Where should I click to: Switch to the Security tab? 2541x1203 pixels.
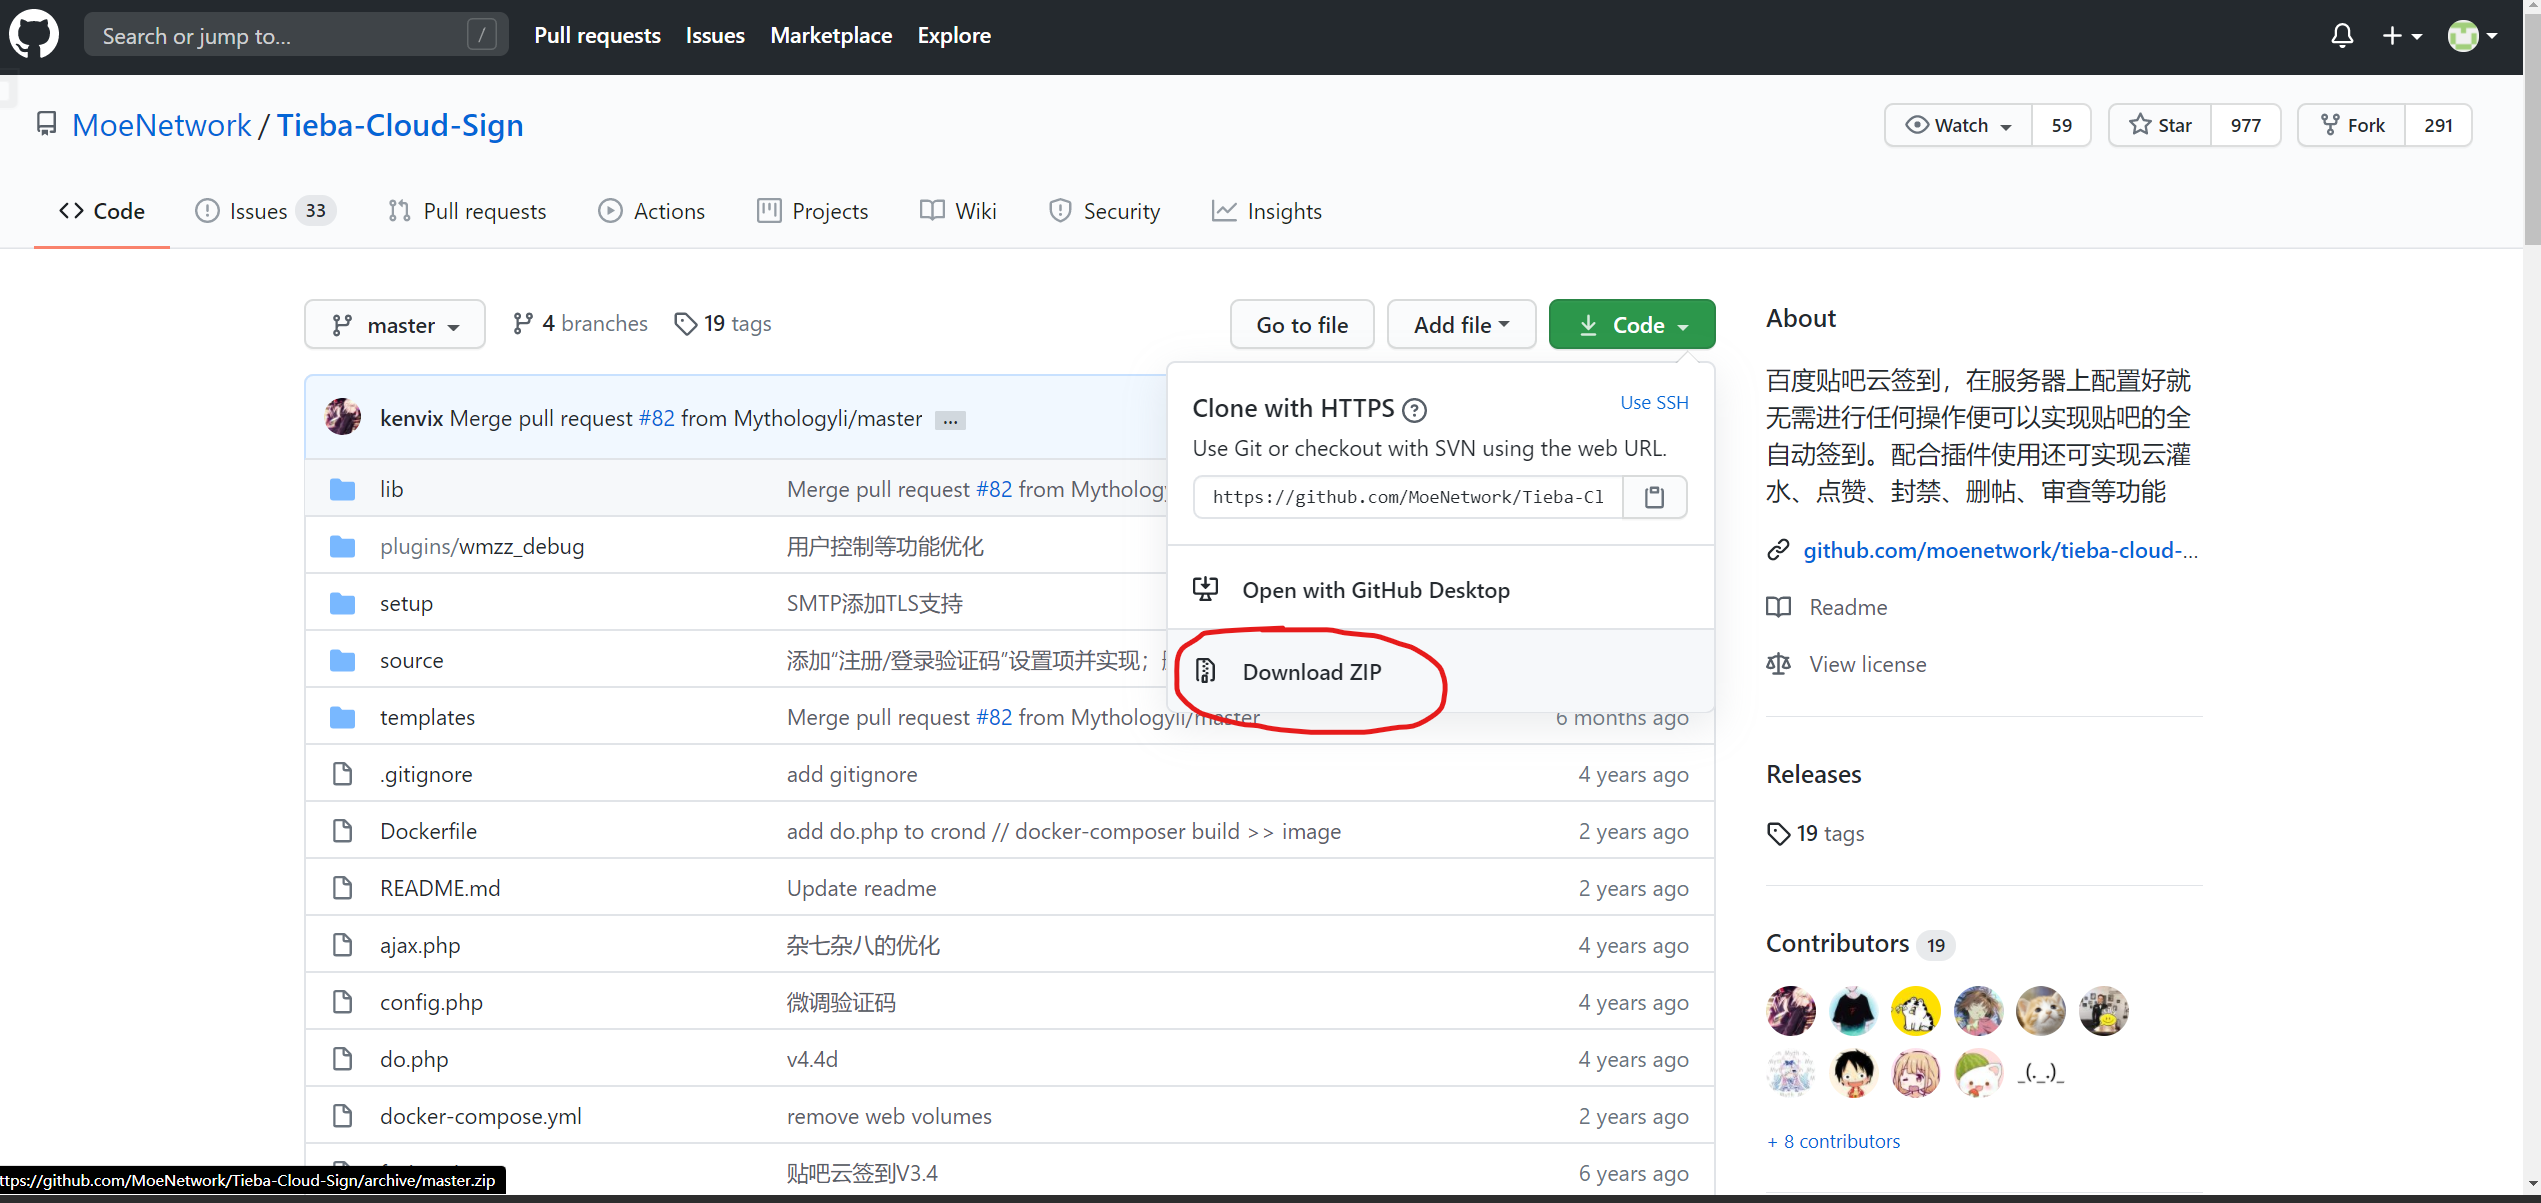[x=1104, y=211]
